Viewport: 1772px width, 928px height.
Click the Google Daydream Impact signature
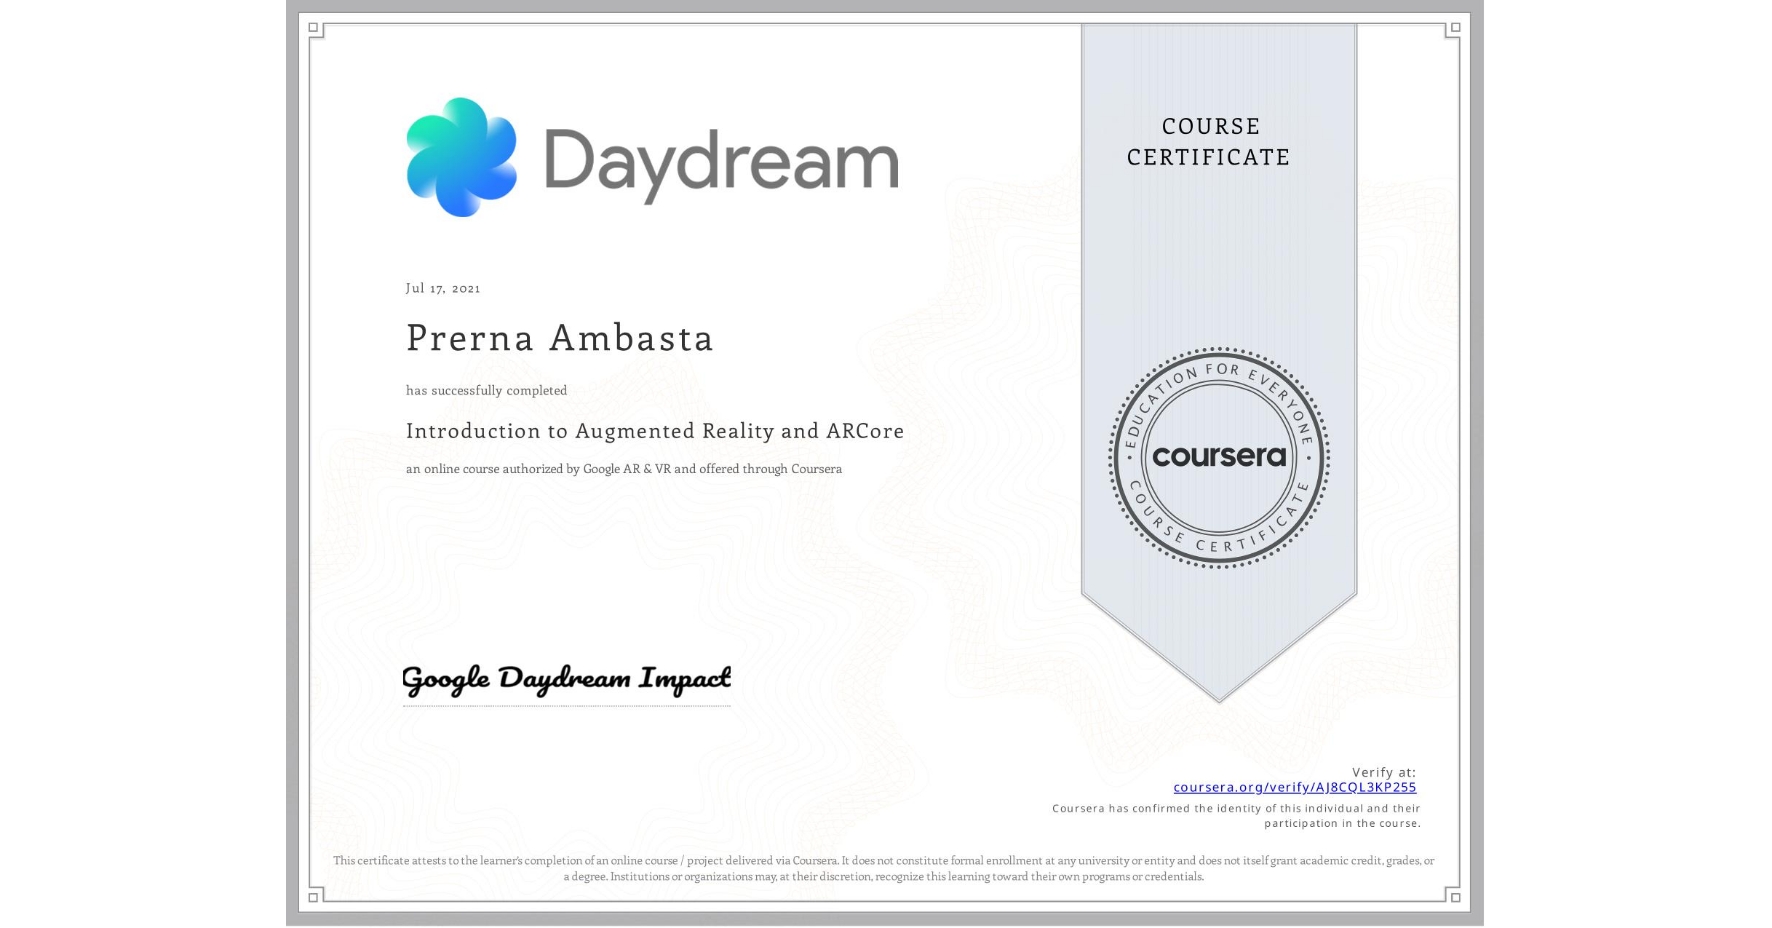point(564,679)
